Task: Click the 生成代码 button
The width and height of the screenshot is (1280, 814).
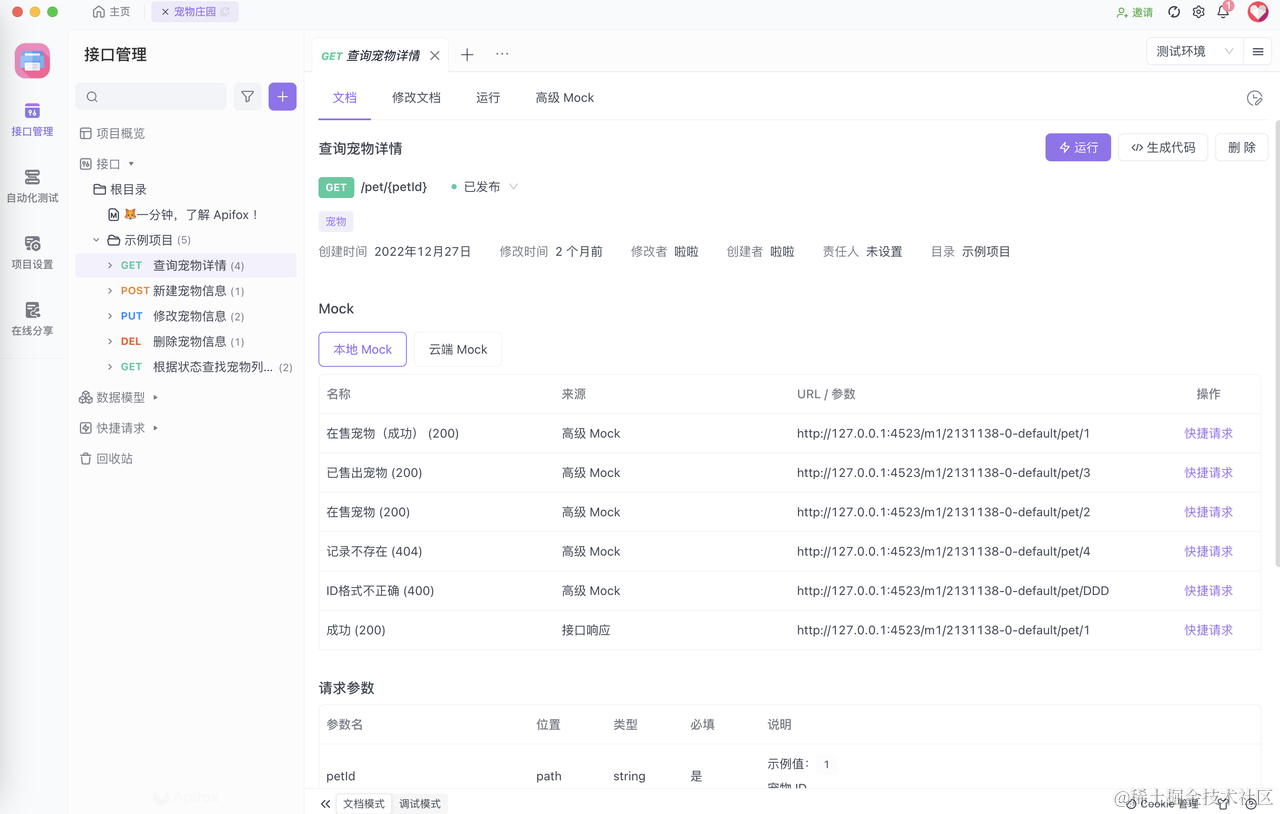Action: pos(1162,146)
